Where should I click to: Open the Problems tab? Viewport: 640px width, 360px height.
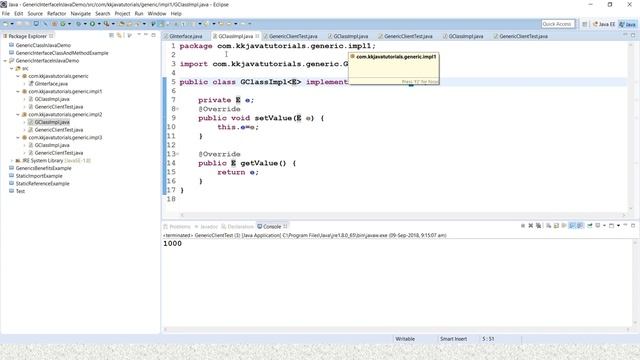(x=177, y=227)
